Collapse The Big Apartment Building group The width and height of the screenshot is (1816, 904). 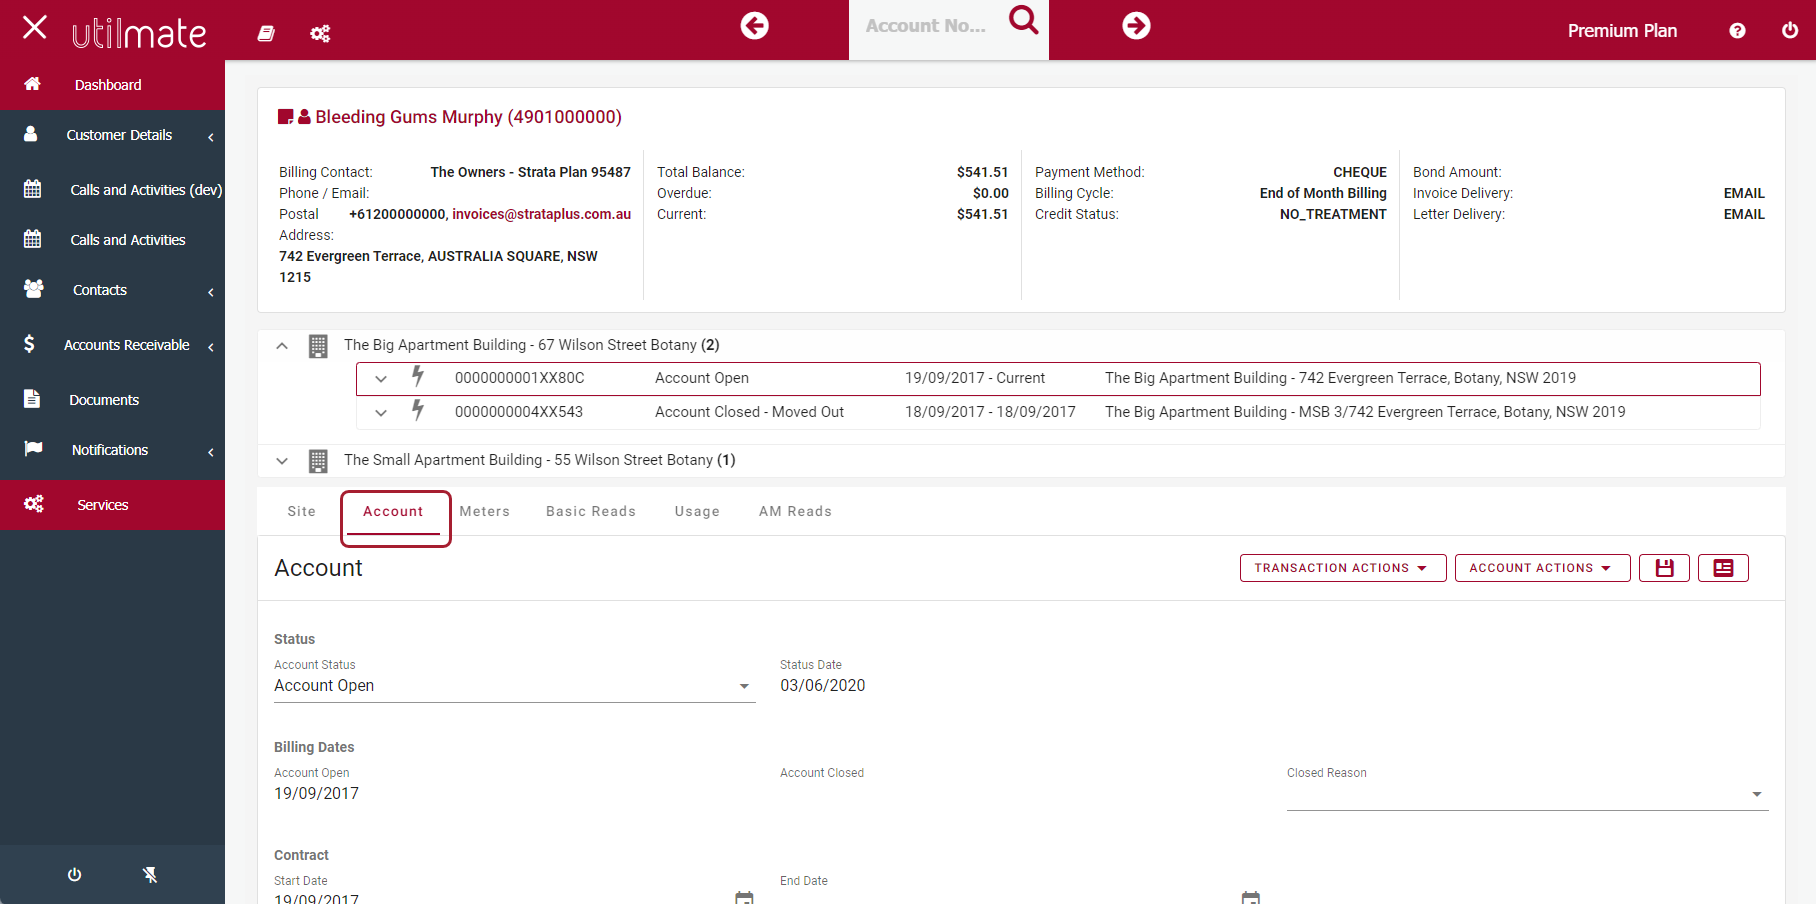tap(282, 346)
